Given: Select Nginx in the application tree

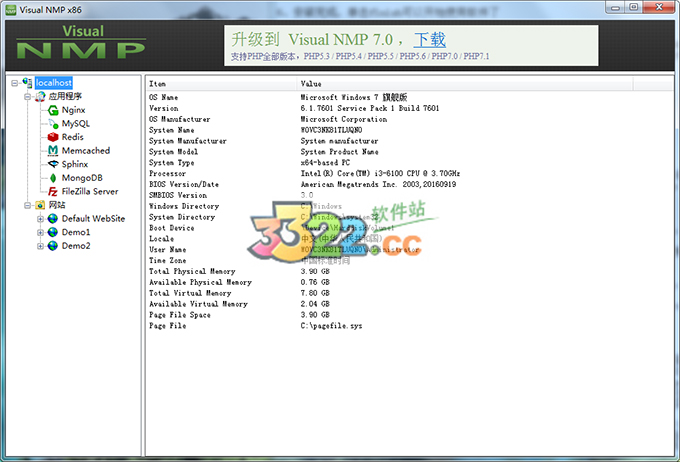Looking at the screenshot, I should coord(73,110).
